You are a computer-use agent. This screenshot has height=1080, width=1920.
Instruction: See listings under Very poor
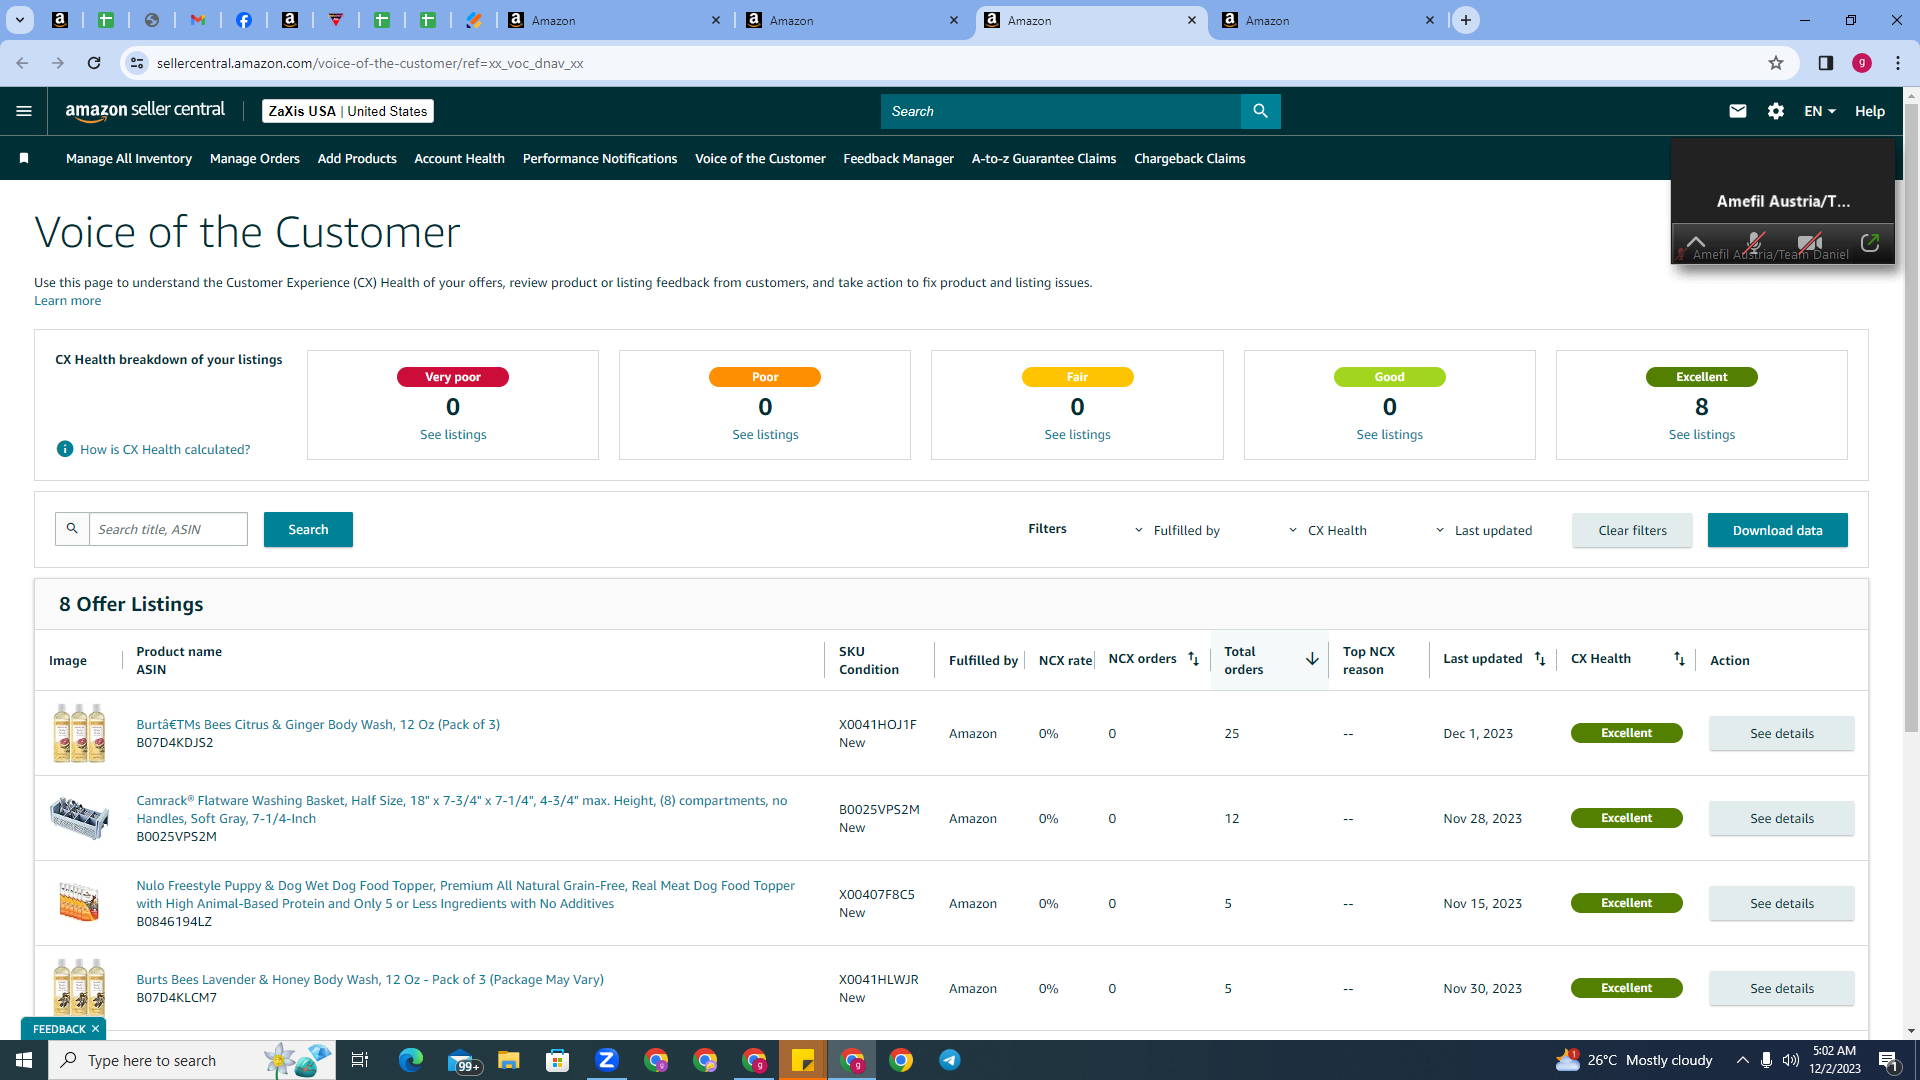pyautogui.click(x=453, y=434)
